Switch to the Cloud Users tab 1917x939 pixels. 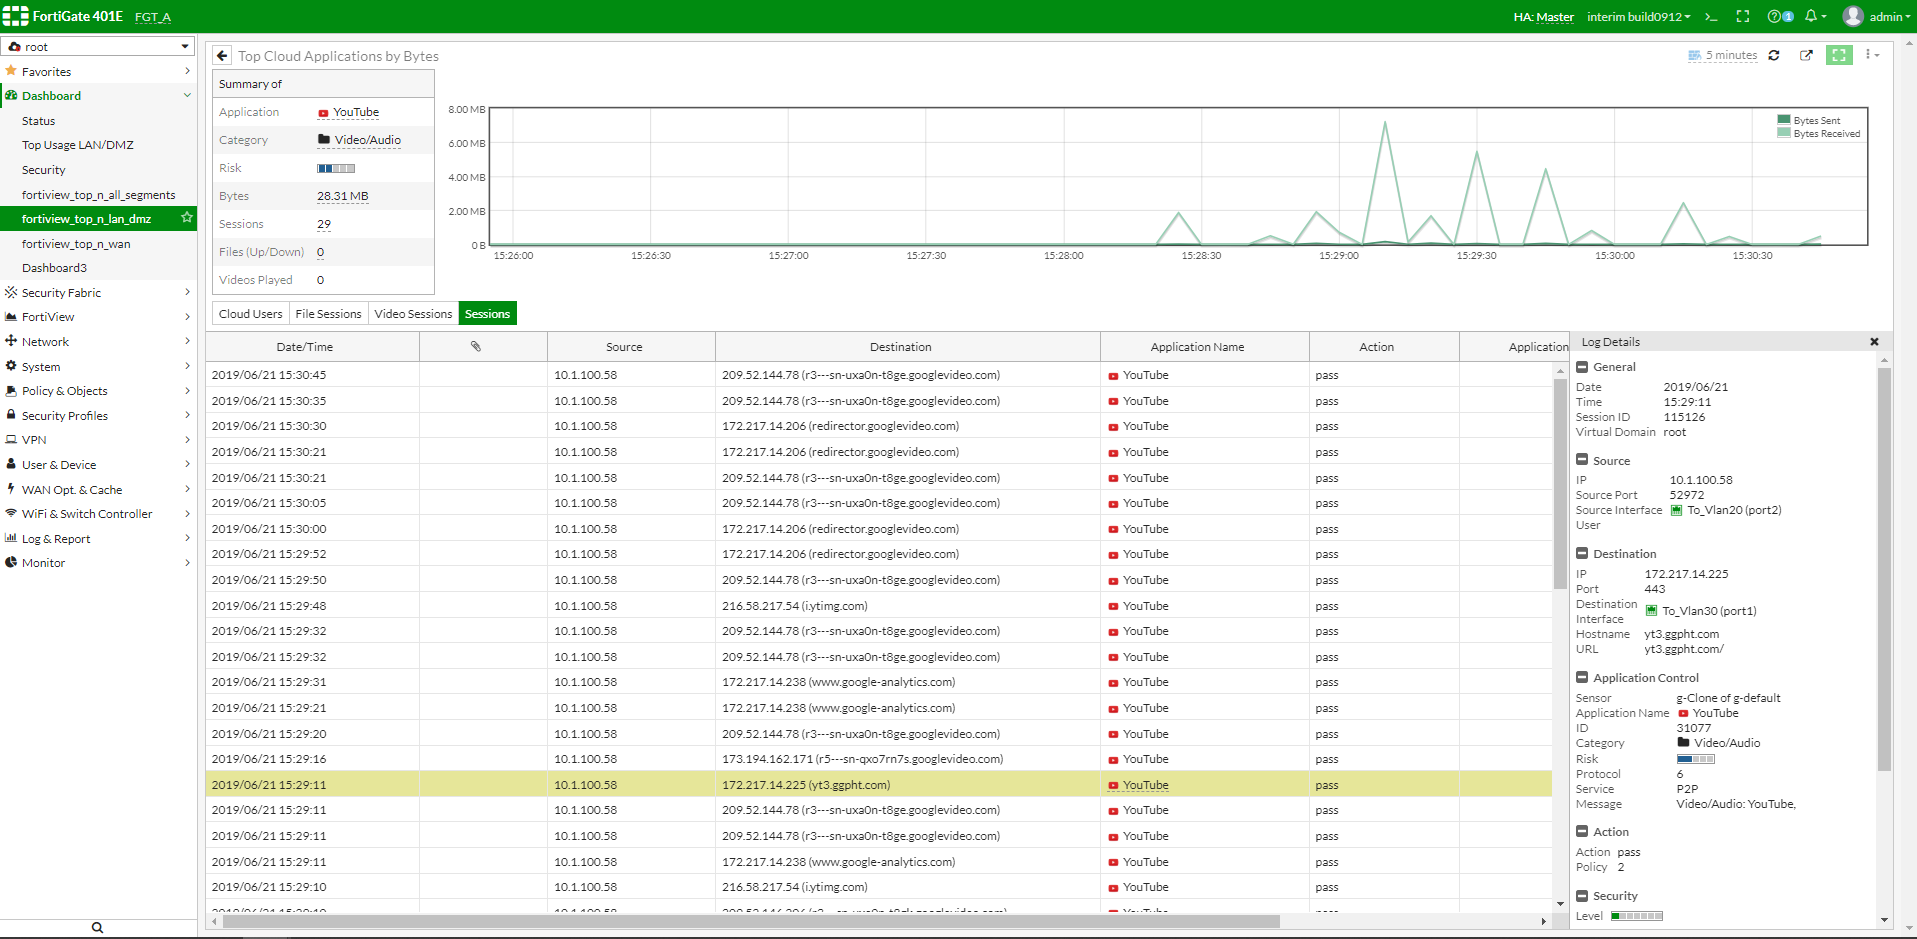(x=250, y=314)
